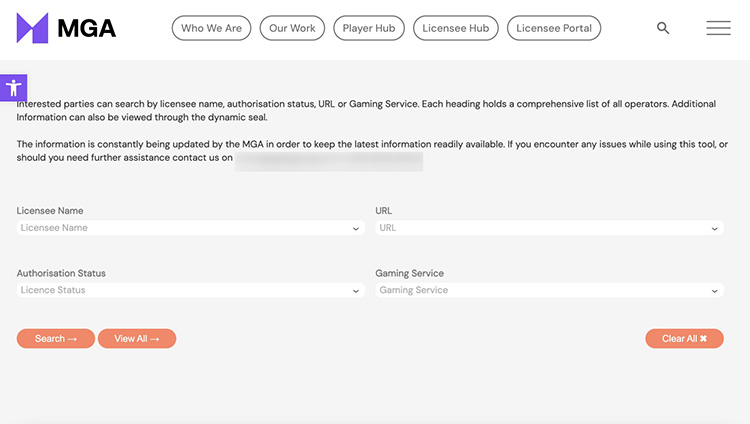Click the MGA logo
Screen dimensions: 750x424
[x=66, y=28]
